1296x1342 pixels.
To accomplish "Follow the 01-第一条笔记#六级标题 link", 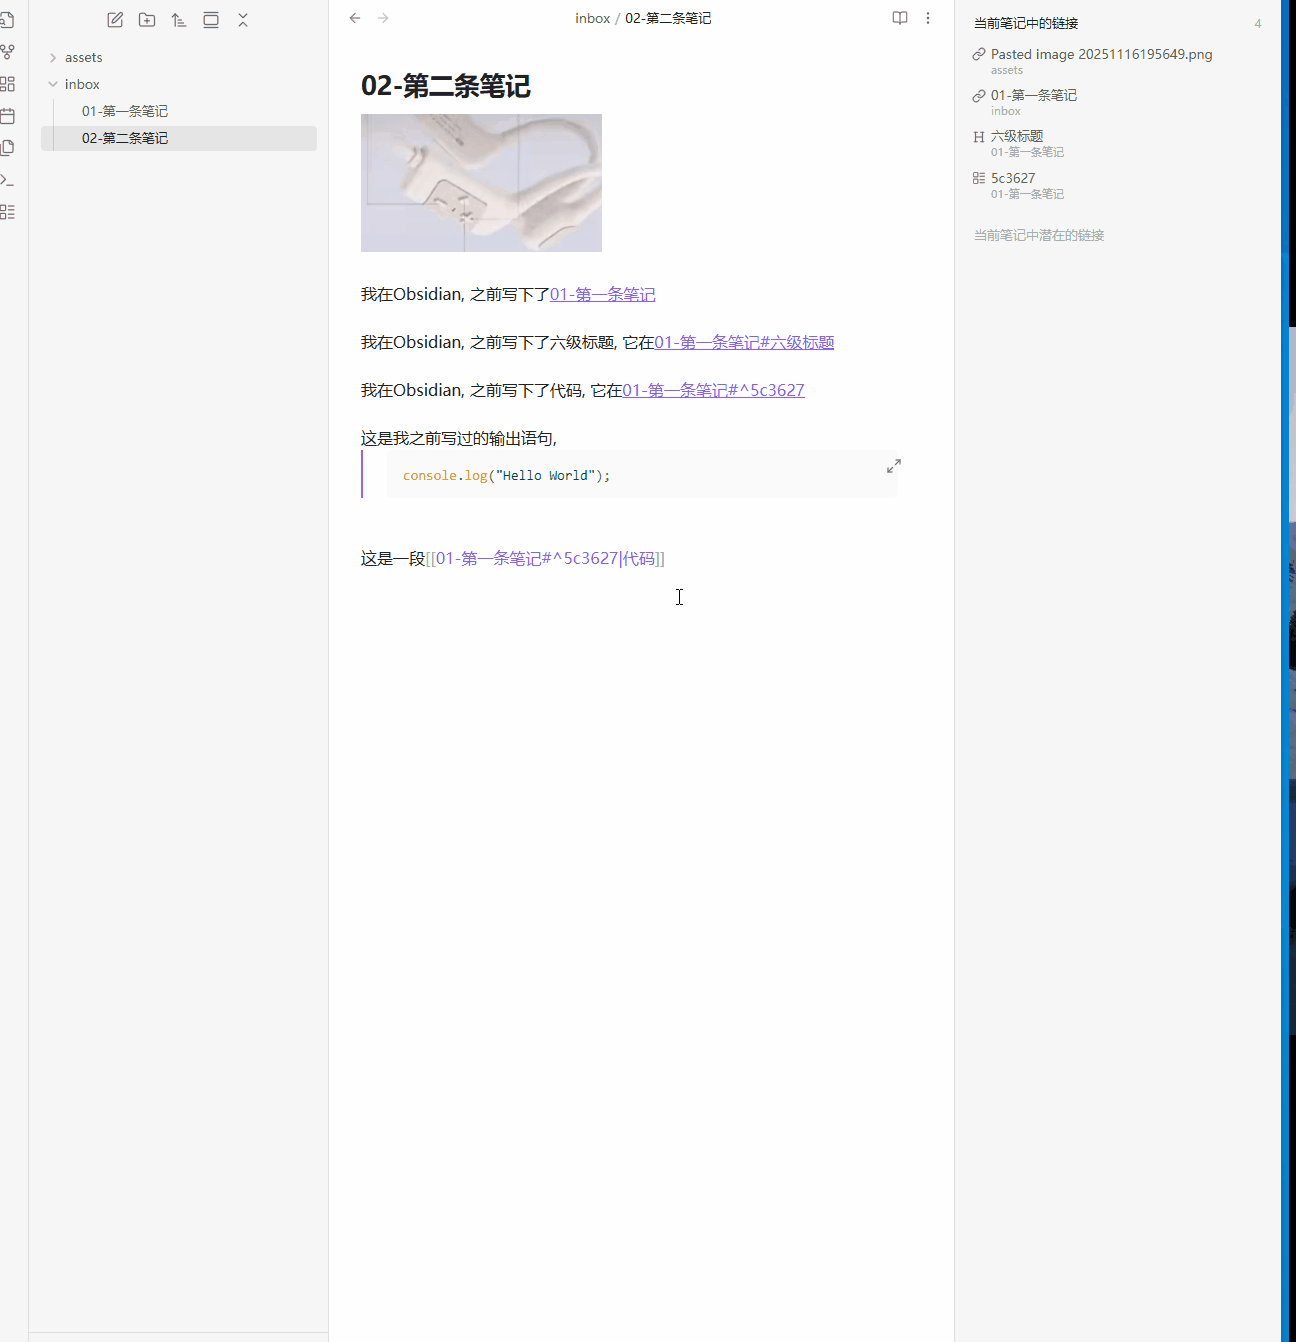I will pyautogui.click(x=744, y=343).
